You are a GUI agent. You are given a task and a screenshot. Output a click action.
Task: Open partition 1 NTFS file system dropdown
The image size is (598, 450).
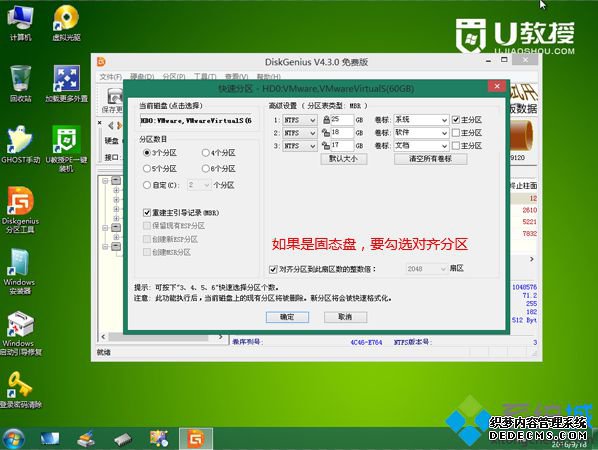pyautogui.click(x=300, y=120)
